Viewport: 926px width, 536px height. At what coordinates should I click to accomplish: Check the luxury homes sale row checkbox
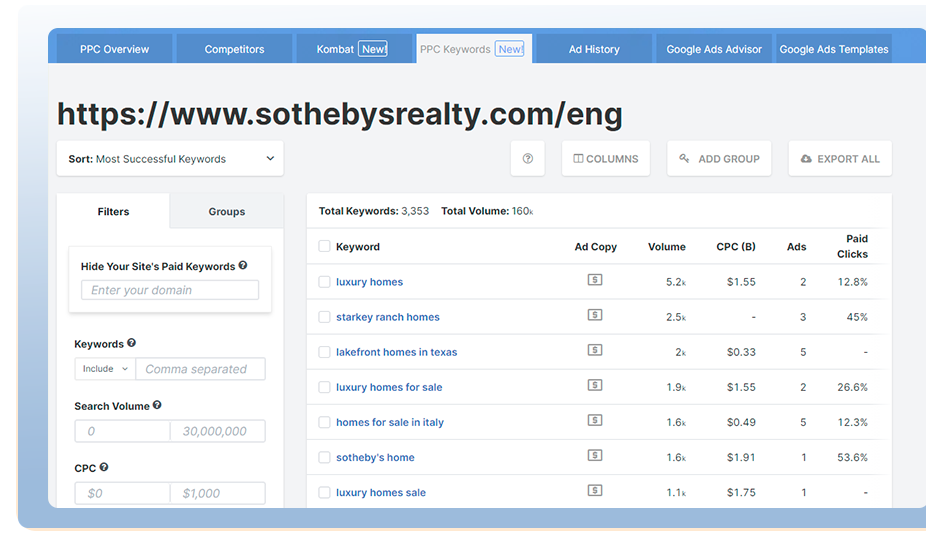coord(324,492)
